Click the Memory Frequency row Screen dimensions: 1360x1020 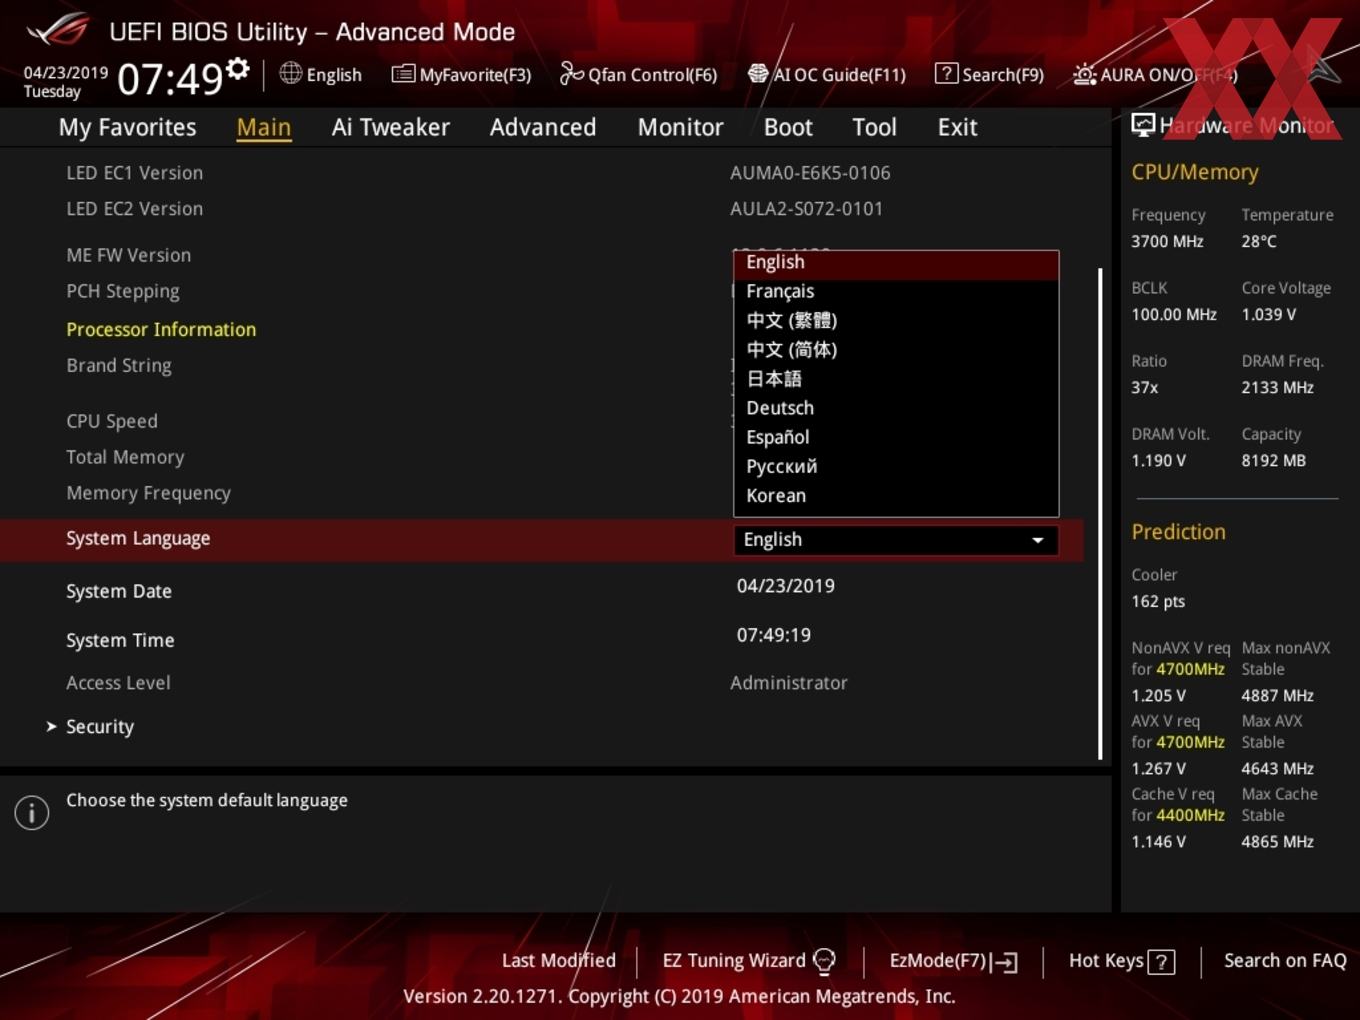542,493
